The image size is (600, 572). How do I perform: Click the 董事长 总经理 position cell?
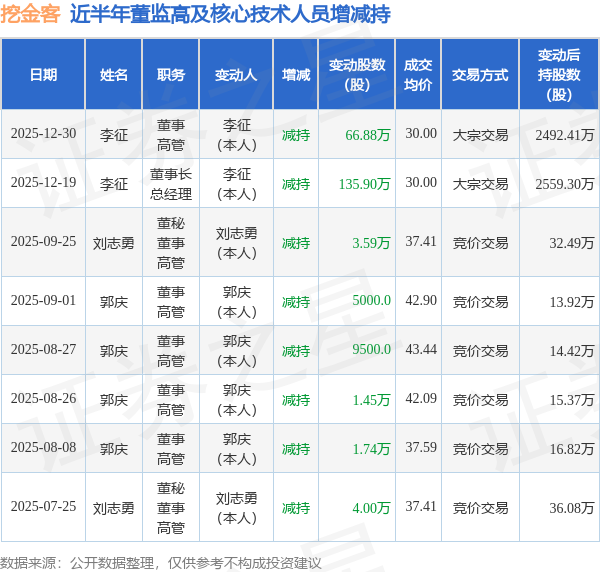(171, 183)
